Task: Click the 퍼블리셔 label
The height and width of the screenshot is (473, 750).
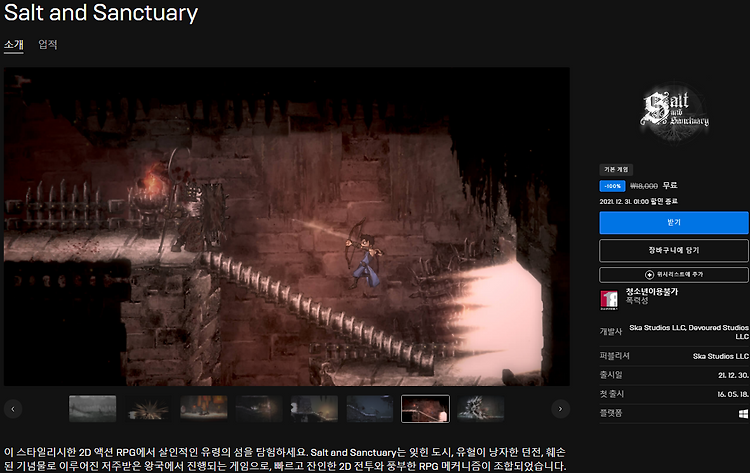Action: pos(615,356)
